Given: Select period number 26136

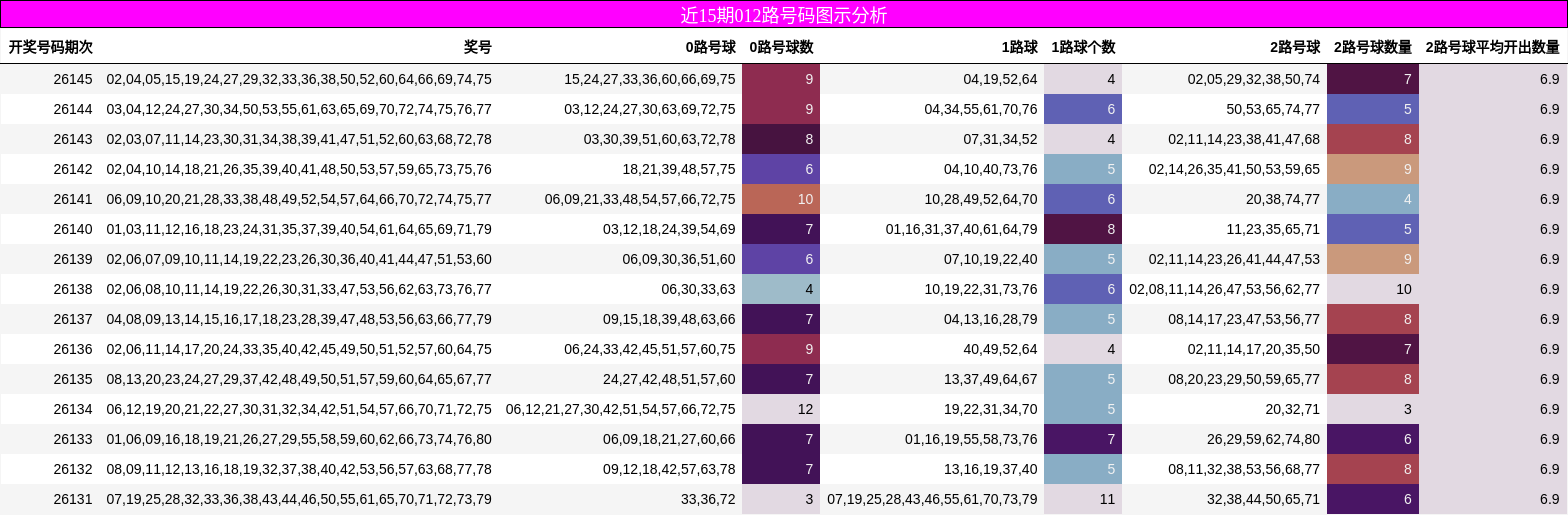Looking at the screenshot, I should pos(72,349).
